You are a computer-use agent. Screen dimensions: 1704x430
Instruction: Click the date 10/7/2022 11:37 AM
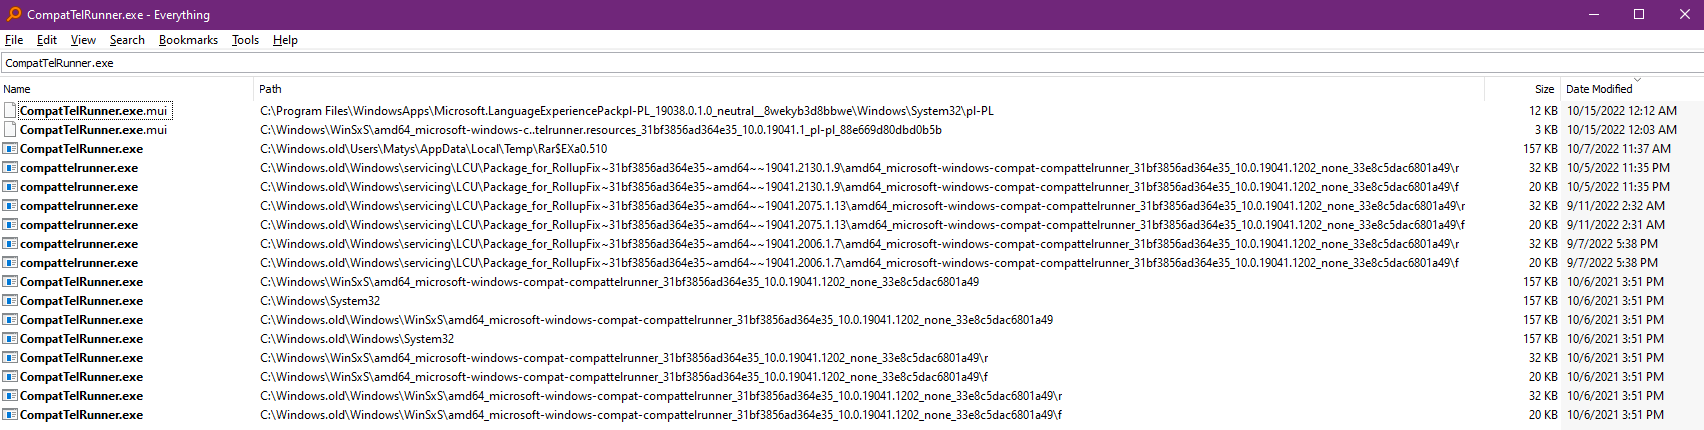pos(1619,149)
